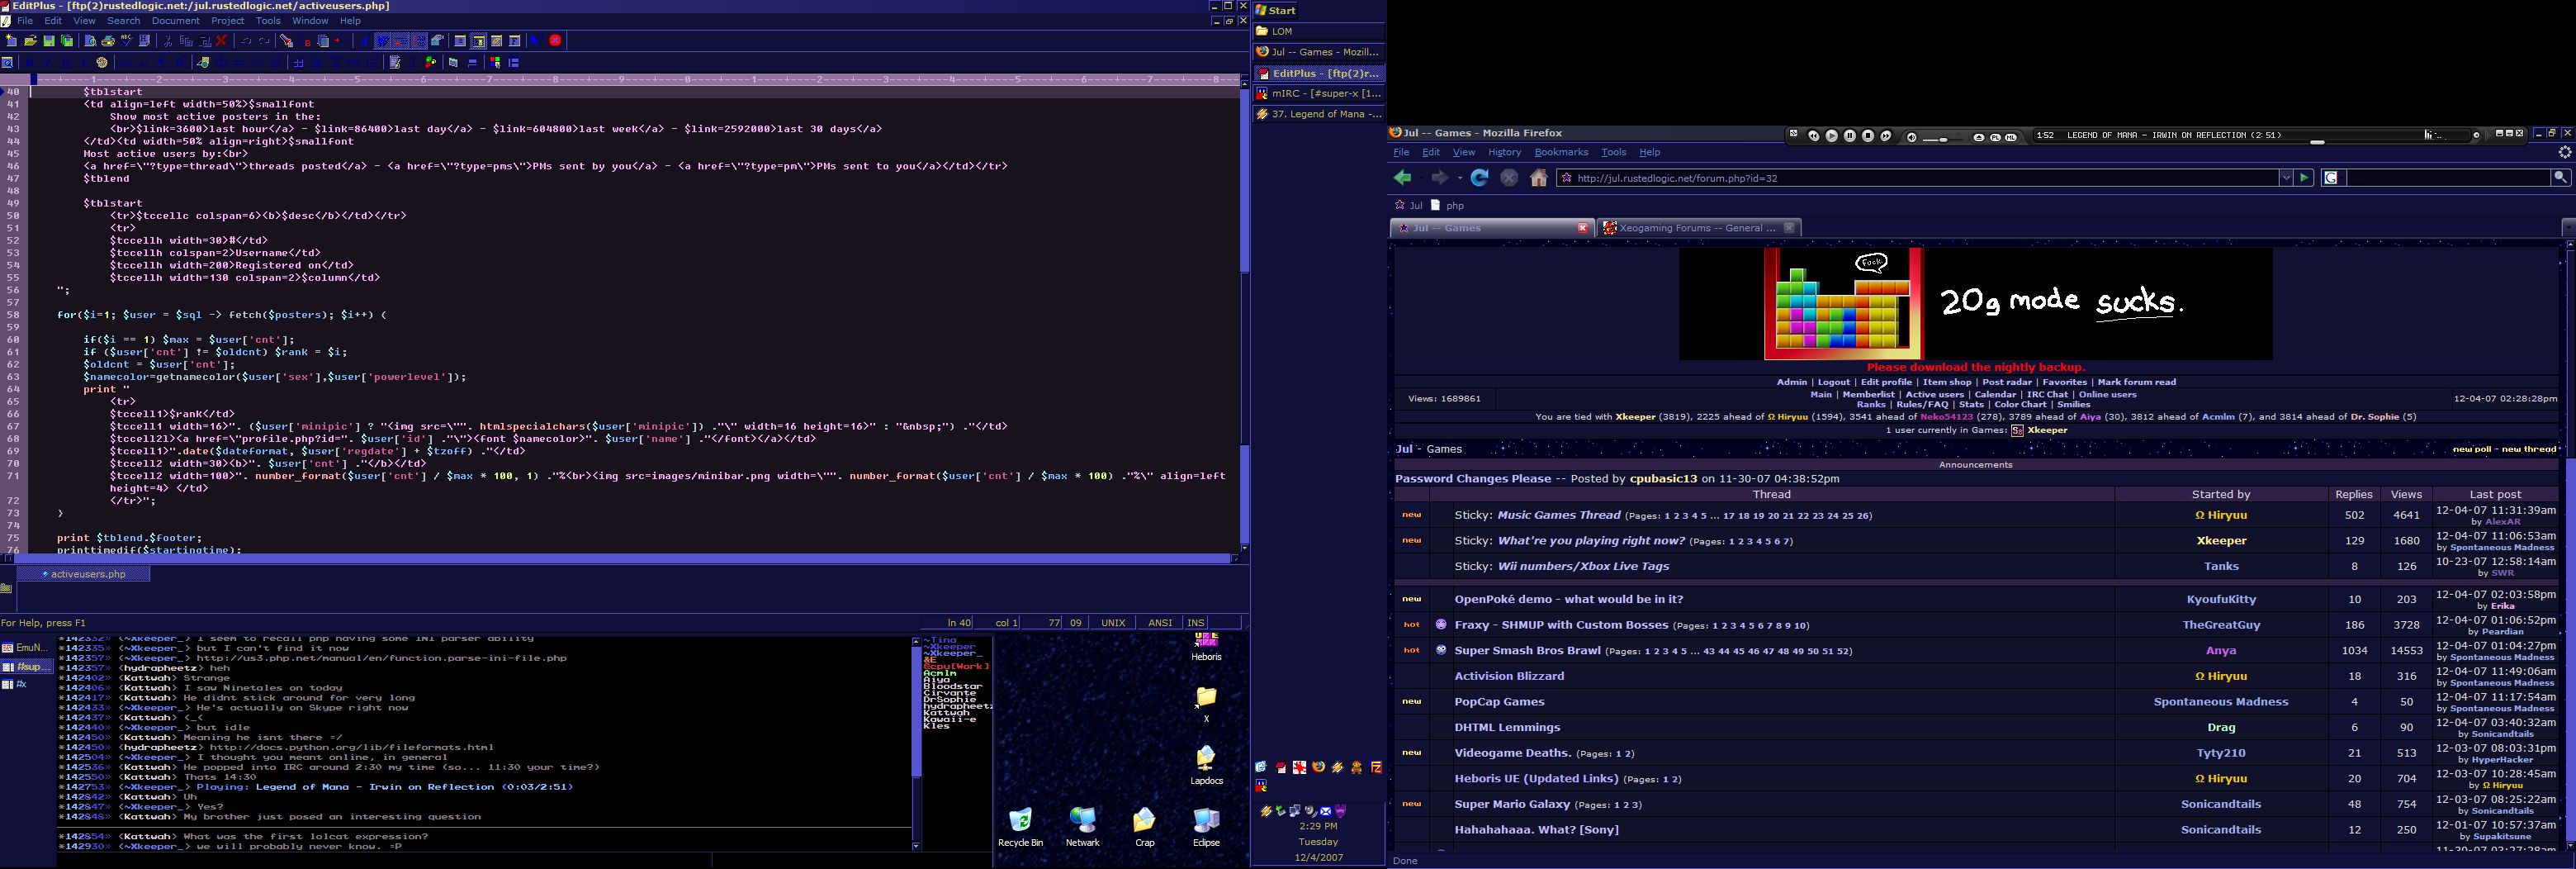Viewport: 2576px width, 869px height.
Task: Click the Active users forum link
Action: [1934, 394]
